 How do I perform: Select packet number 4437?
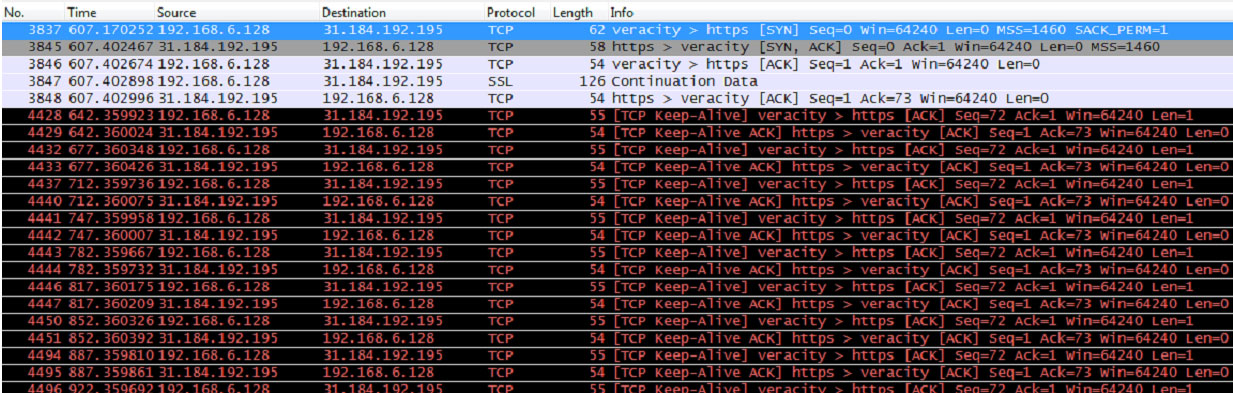pyautogui.click(x=616, y=184)
